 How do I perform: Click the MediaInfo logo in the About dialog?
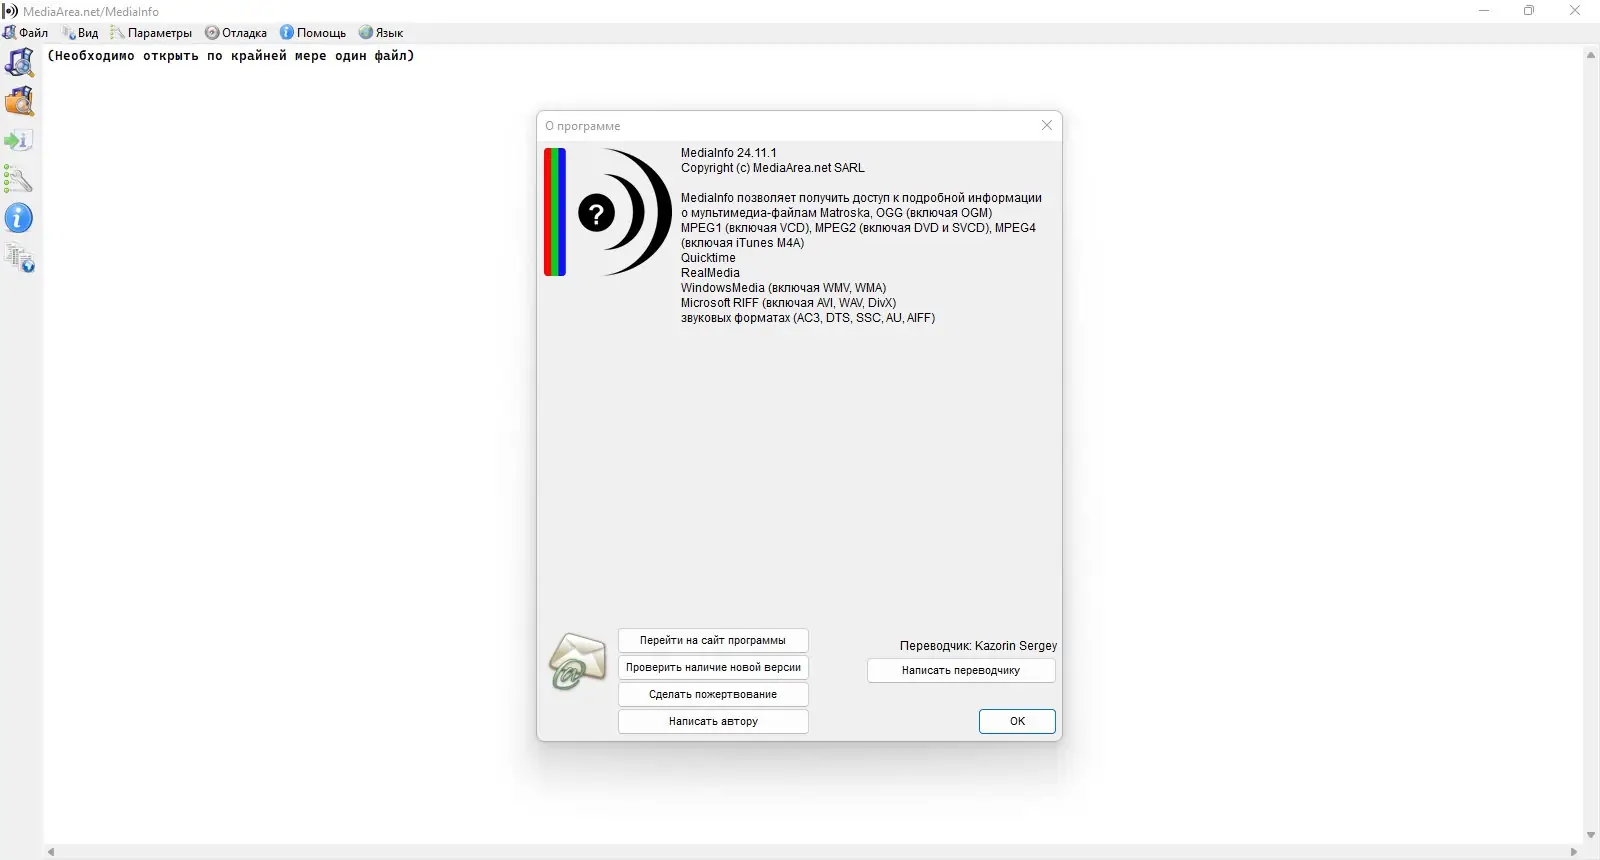click(608, 212)
